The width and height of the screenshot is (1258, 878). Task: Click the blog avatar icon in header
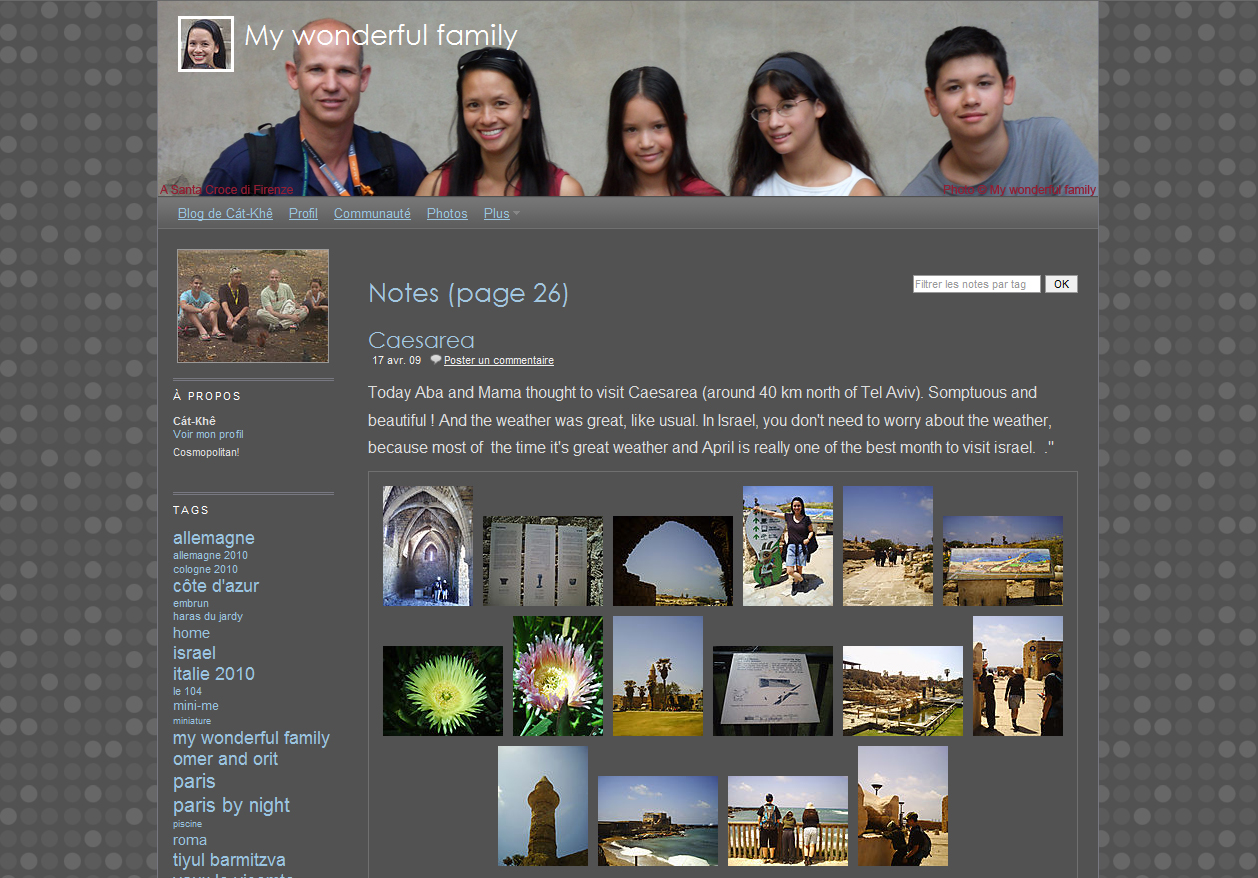click(x=206, y=44)
